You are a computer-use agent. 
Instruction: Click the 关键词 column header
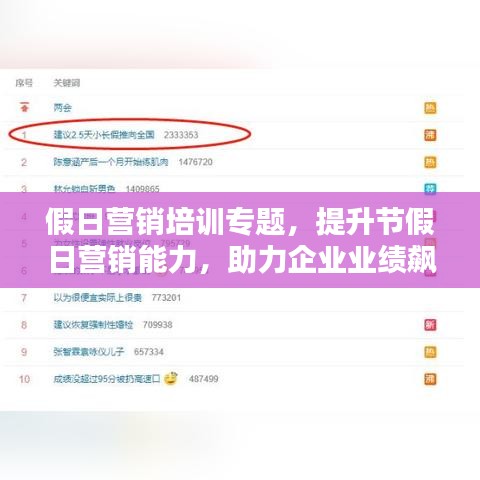pos(67,83)
